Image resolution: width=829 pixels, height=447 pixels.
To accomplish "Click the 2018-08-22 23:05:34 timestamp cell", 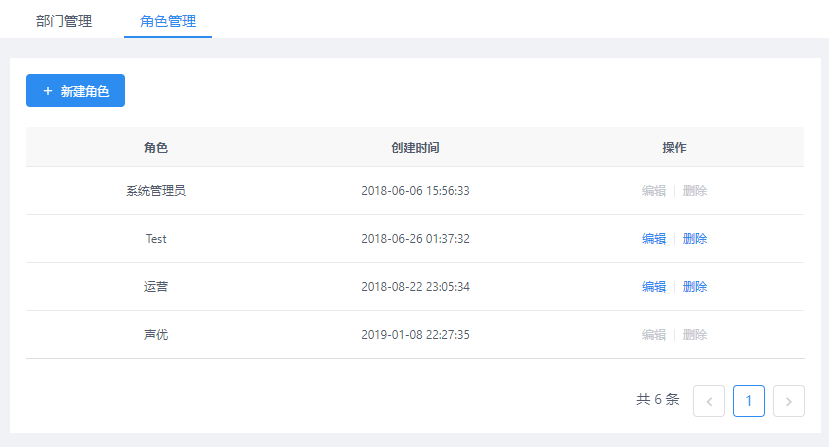I will pos(415,287).
